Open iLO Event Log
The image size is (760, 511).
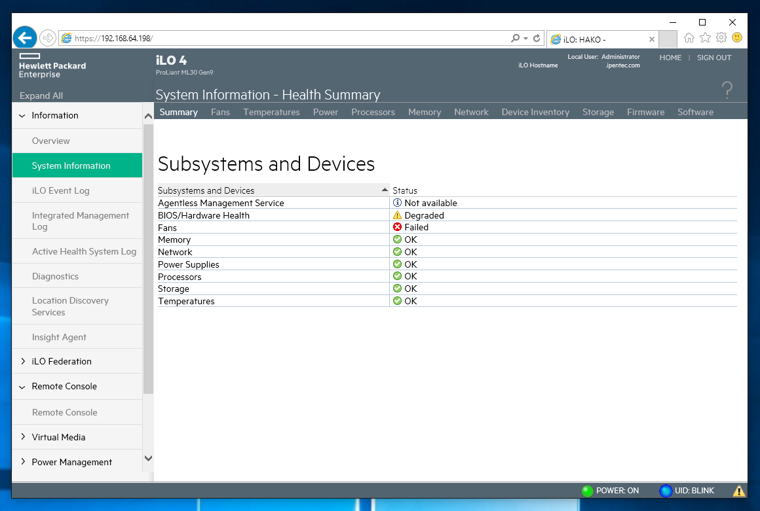(x=78, y=191)
